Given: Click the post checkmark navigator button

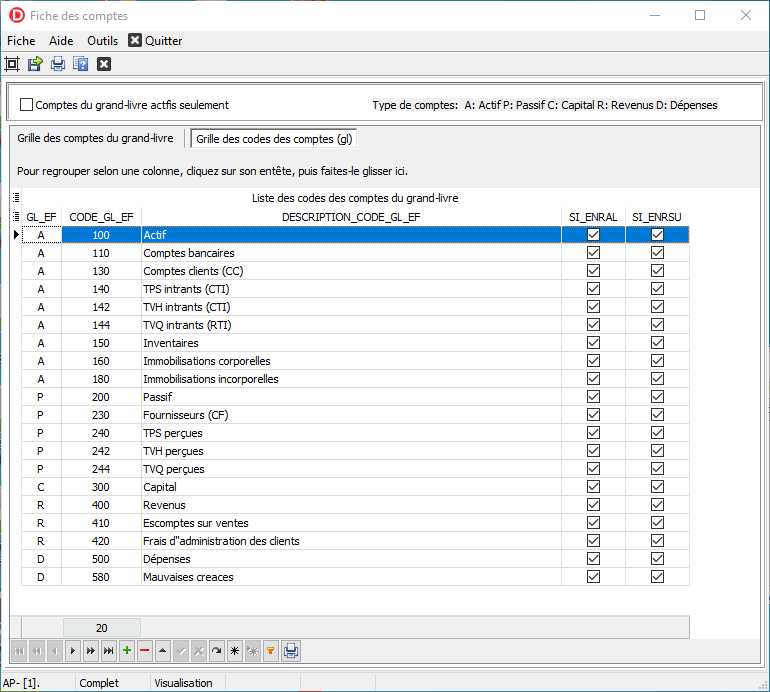Looking at the screenshot, I should [181, 651].
